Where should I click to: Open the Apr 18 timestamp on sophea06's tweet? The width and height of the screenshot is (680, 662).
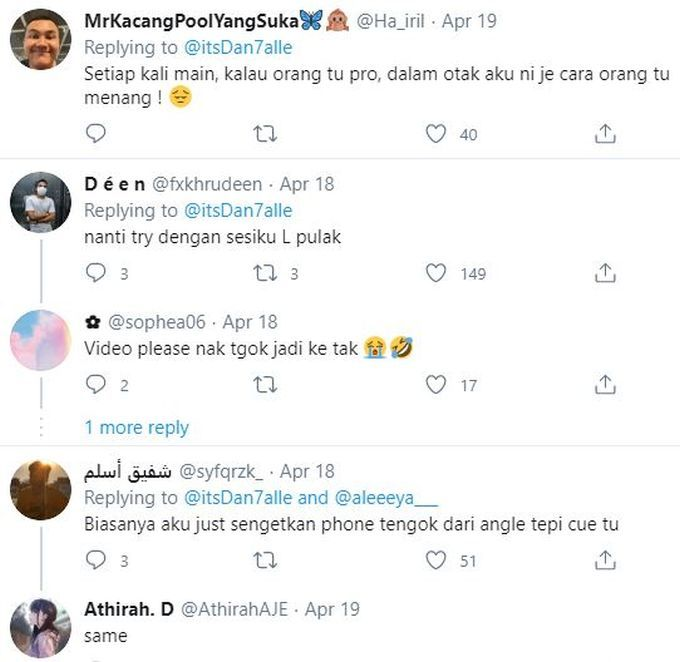tap(251, 322)
